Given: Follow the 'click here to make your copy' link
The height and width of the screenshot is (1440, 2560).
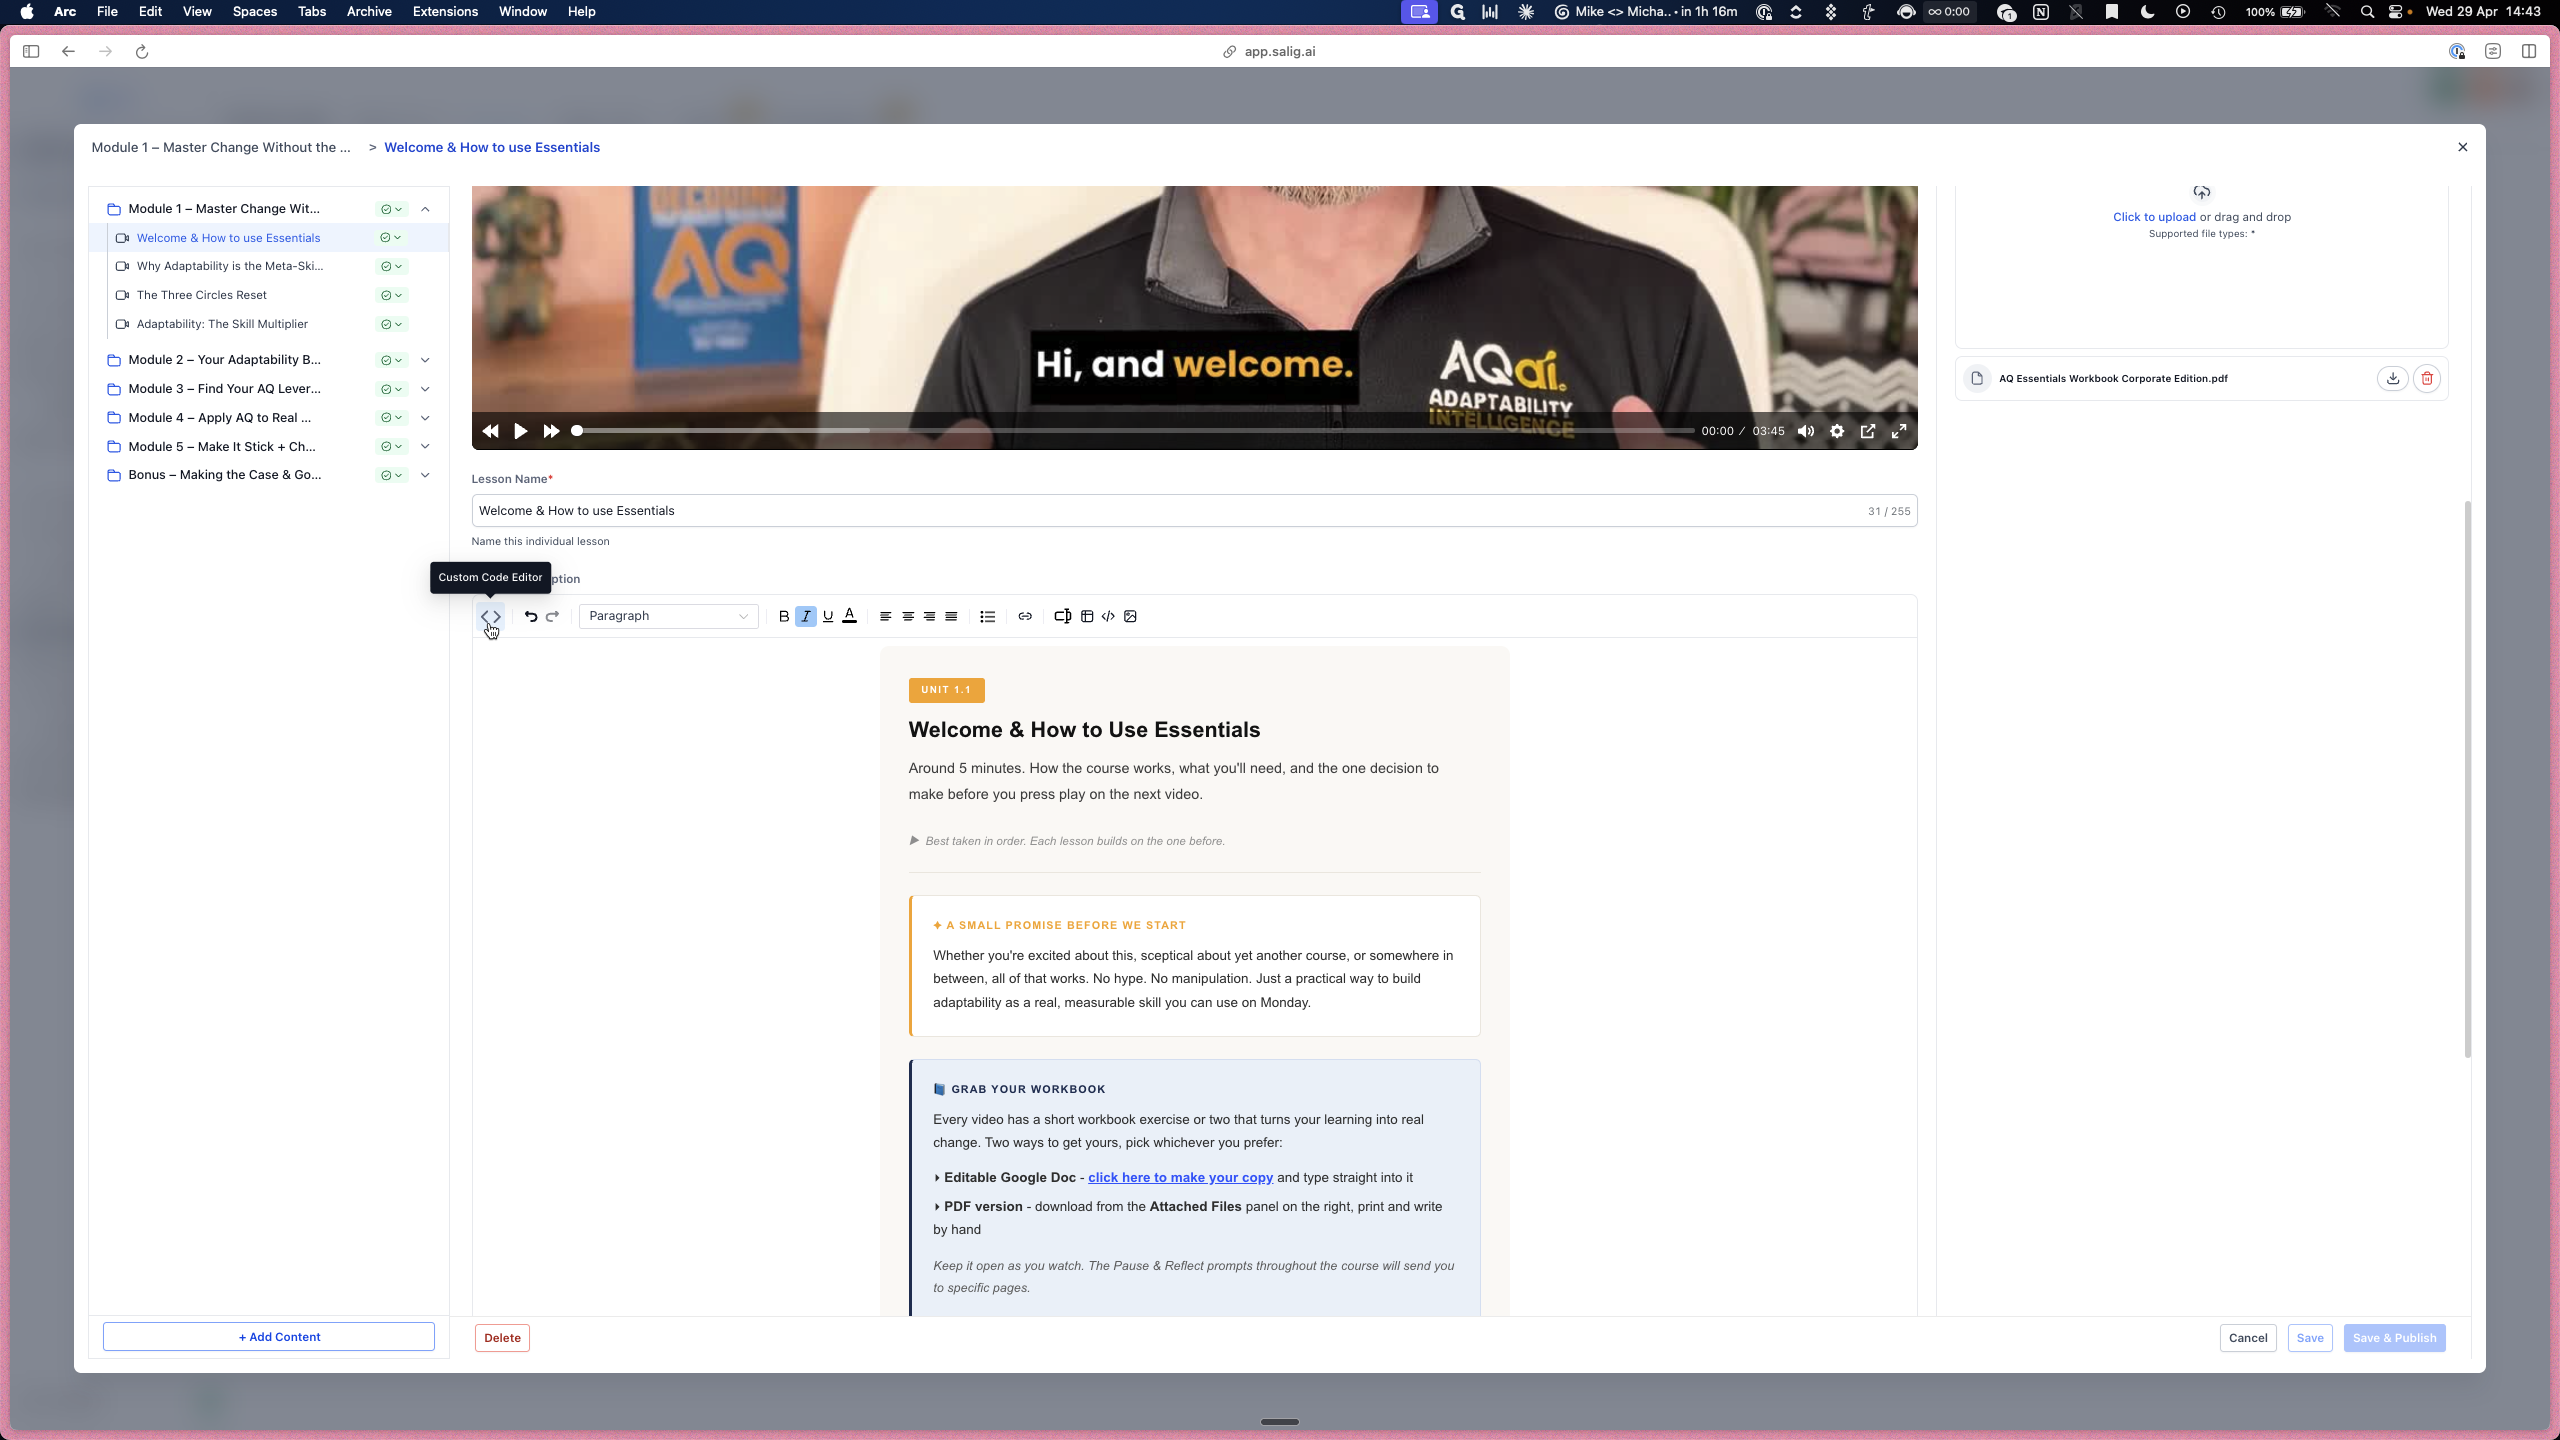Looking at the screenshot, I should click(1180, 1177).
